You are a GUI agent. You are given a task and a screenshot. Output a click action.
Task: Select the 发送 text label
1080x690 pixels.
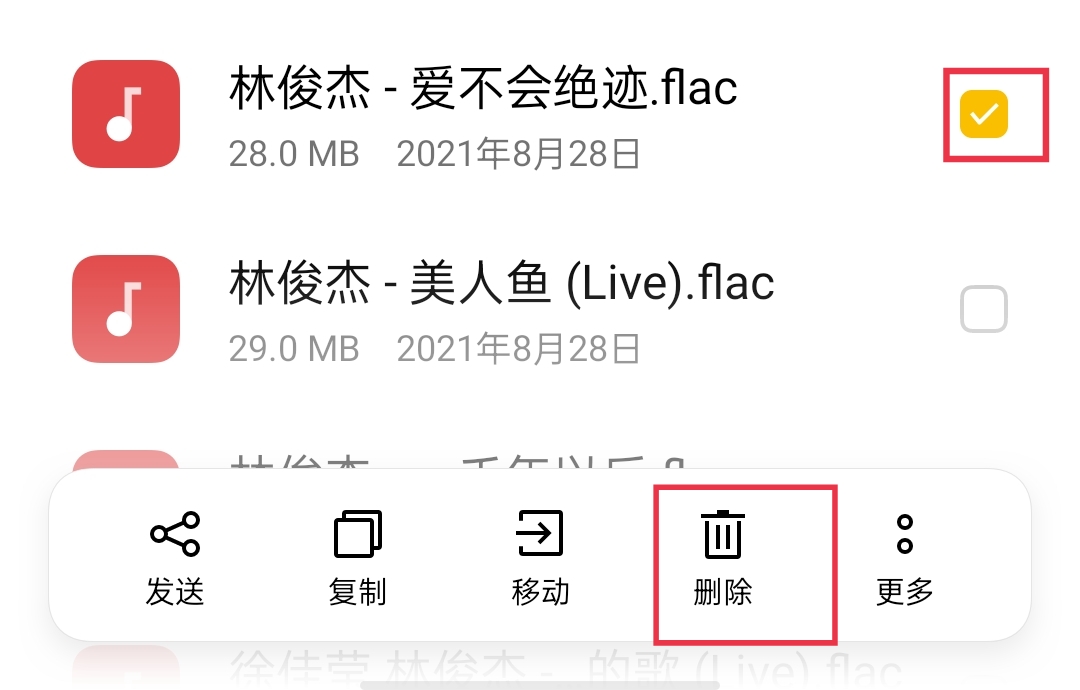click(x=175, y=592)
